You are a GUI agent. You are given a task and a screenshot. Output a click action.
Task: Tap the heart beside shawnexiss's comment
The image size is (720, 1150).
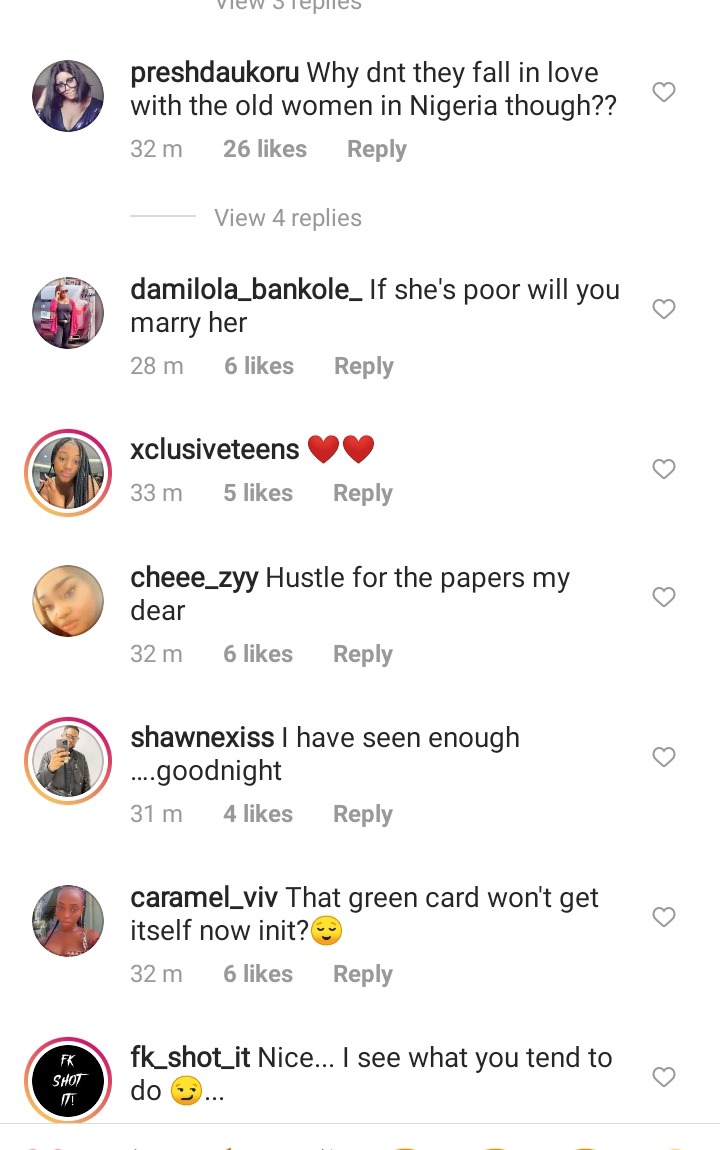pyautogui.click(x=664, y=757)
